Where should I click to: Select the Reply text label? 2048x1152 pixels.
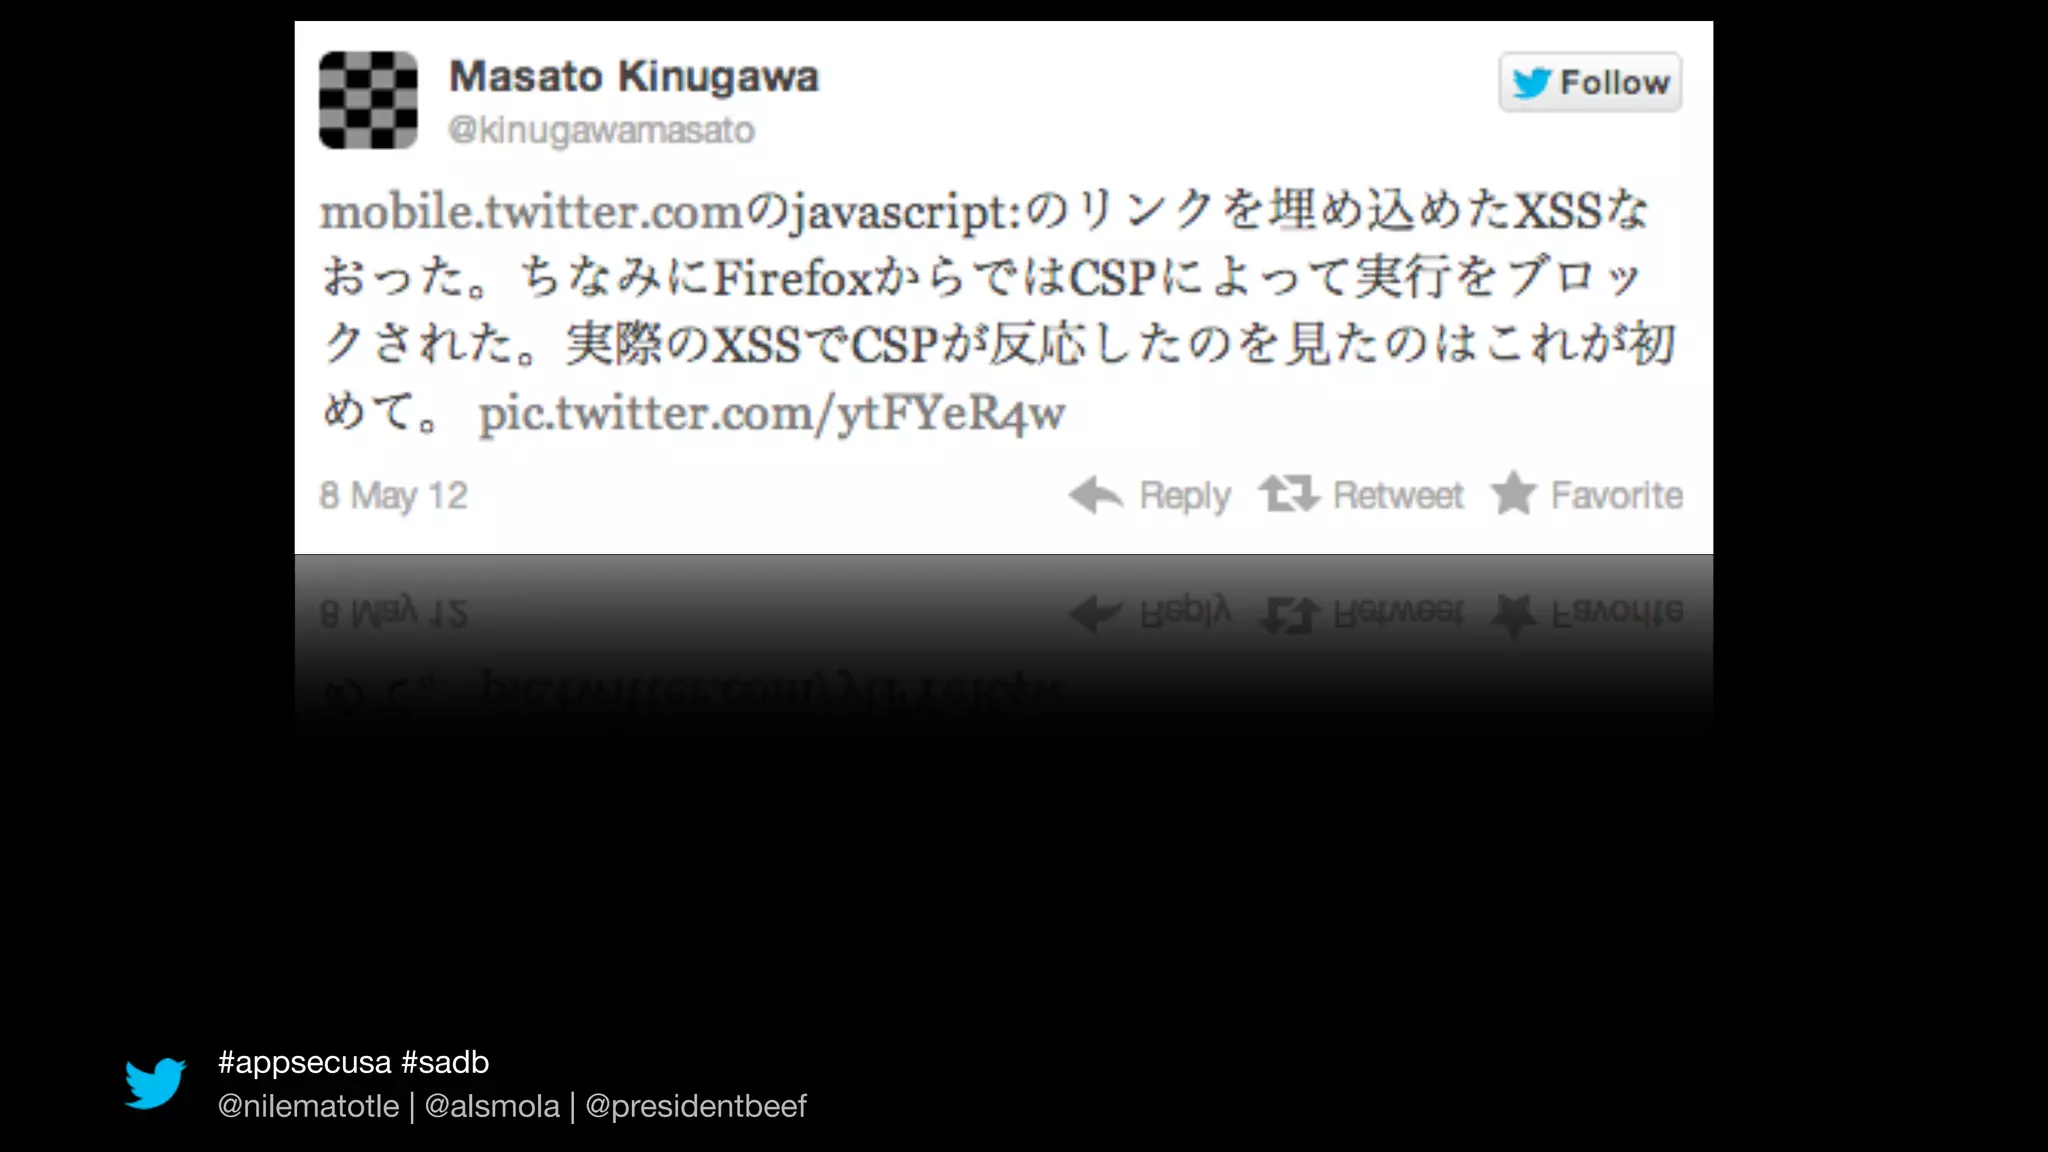(x=1185, y=496)
